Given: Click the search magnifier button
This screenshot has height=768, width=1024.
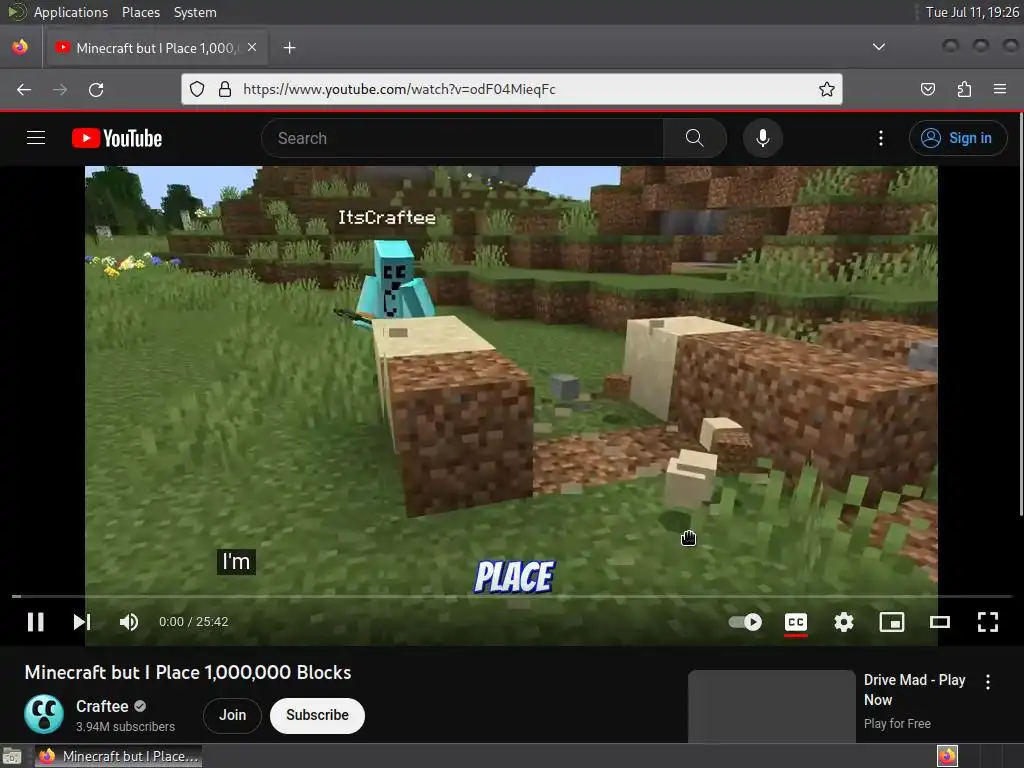Looking at the screenshot, I should point(695,138).
